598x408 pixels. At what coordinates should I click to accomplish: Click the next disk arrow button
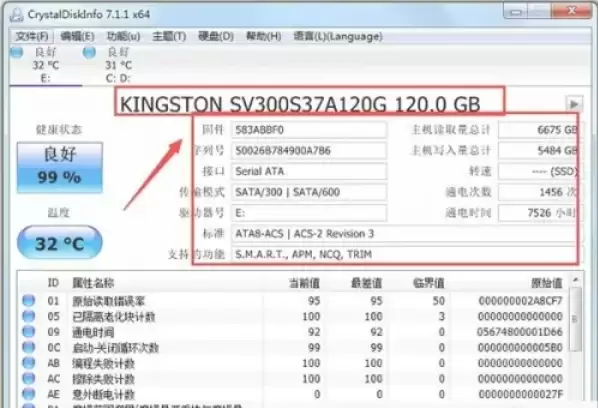coord(574,104)
